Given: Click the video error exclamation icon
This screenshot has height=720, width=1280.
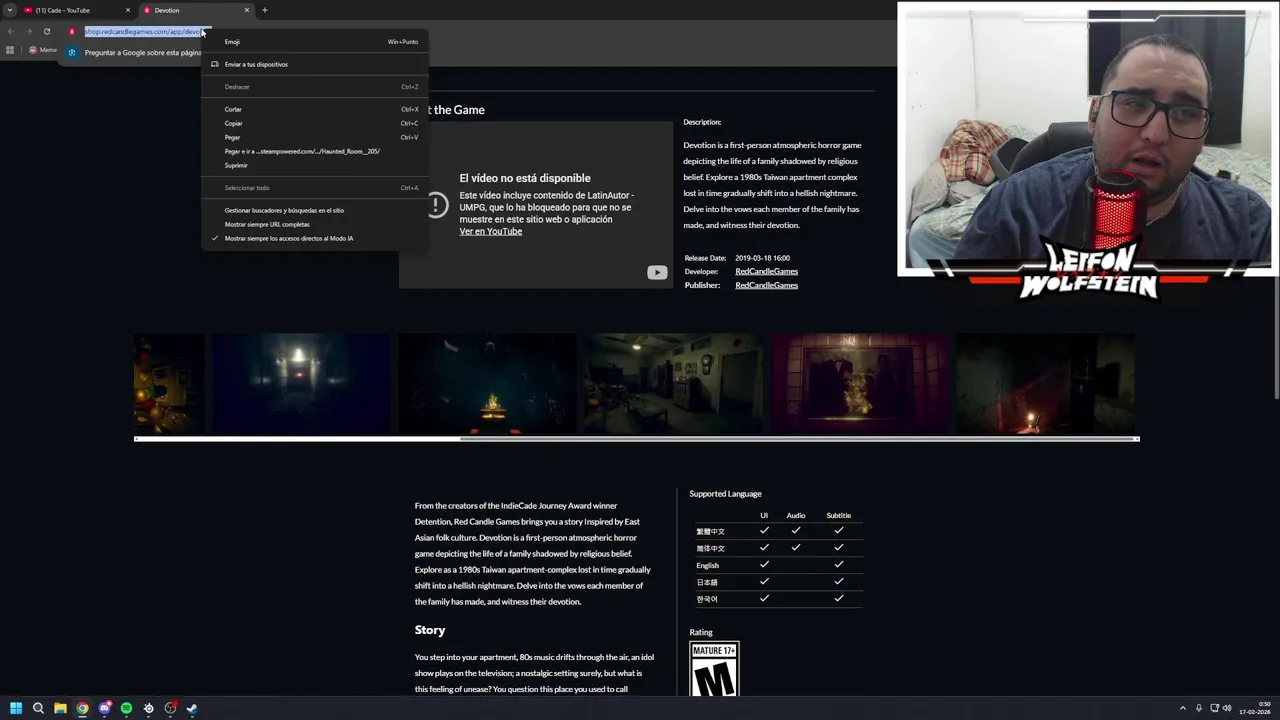Looking at the screenshot, I should click(438, 205).
